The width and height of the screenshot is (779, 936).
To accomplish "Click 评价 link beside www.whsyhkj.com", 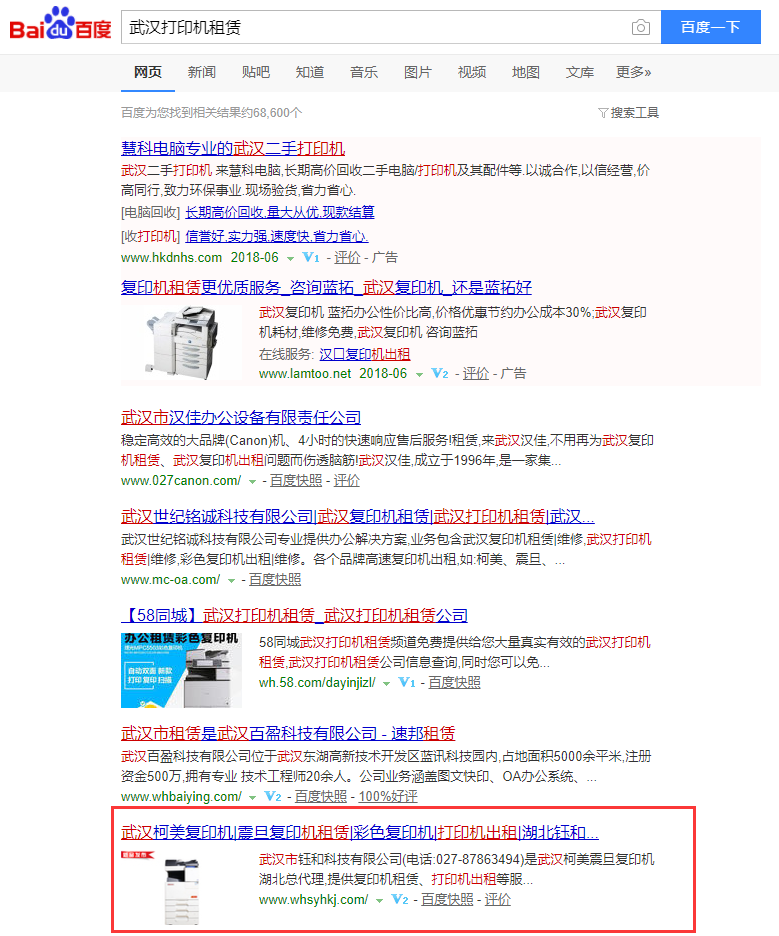I will pos(497,900).
